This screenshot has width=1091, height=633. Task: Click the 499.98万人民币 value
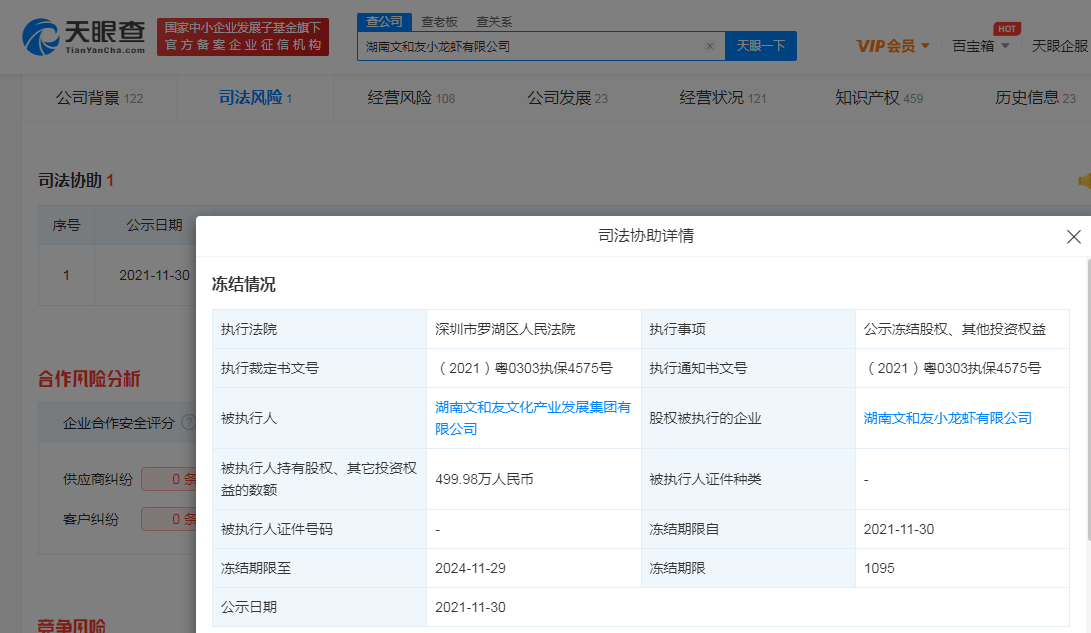484,479
